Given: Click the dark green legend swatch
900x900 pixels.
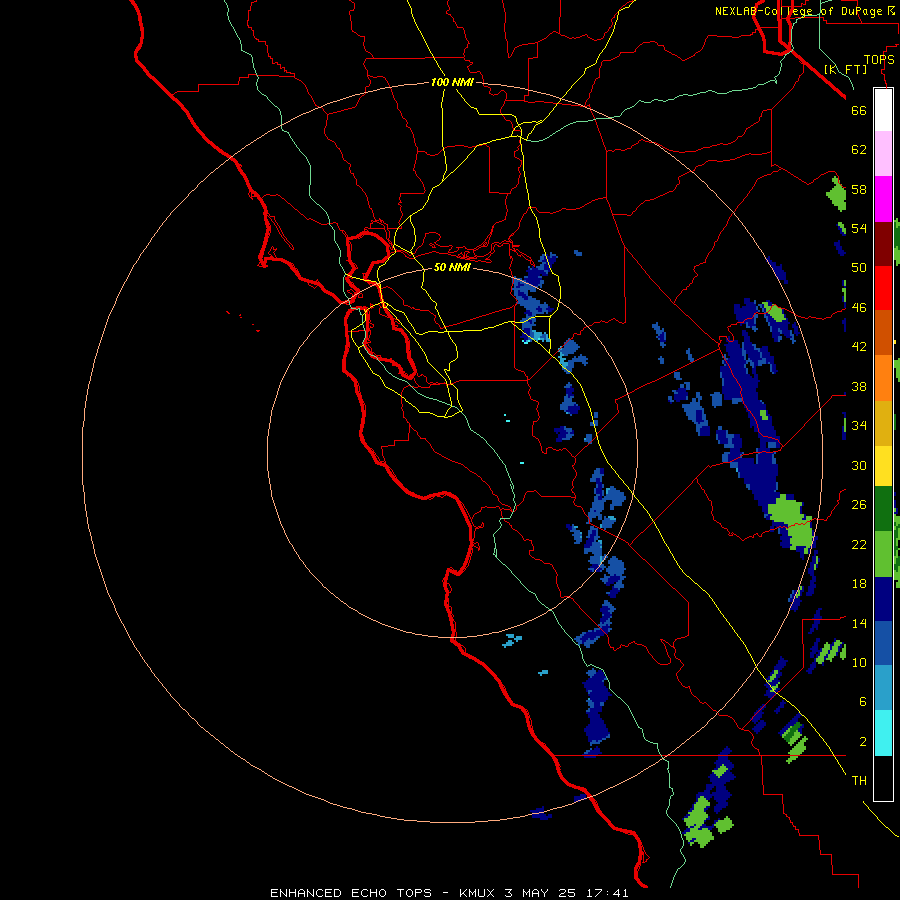Looking at the screenshot, I should point(883,509).
